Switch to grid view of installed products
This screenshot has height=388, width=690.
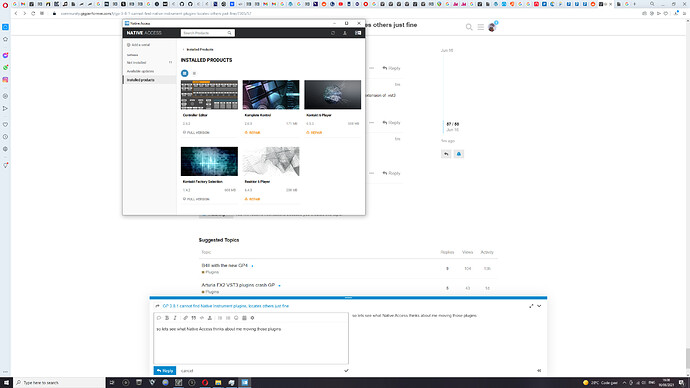[185, 73]
